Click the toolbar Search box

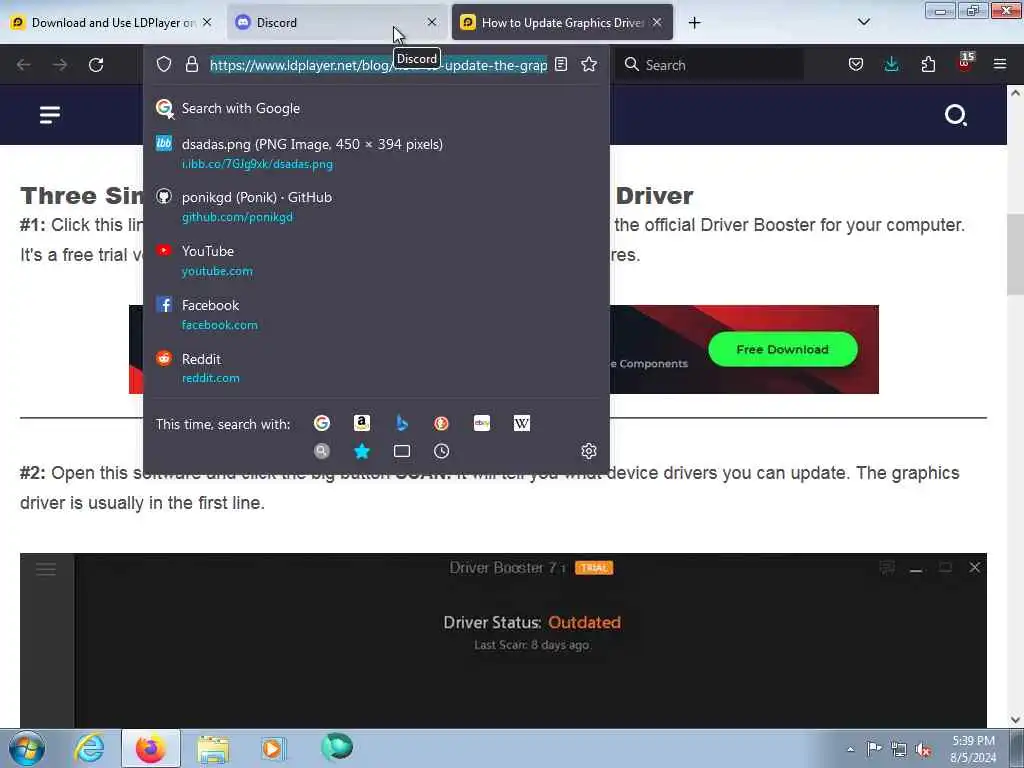pyautogui.click(x=711, y=65)
